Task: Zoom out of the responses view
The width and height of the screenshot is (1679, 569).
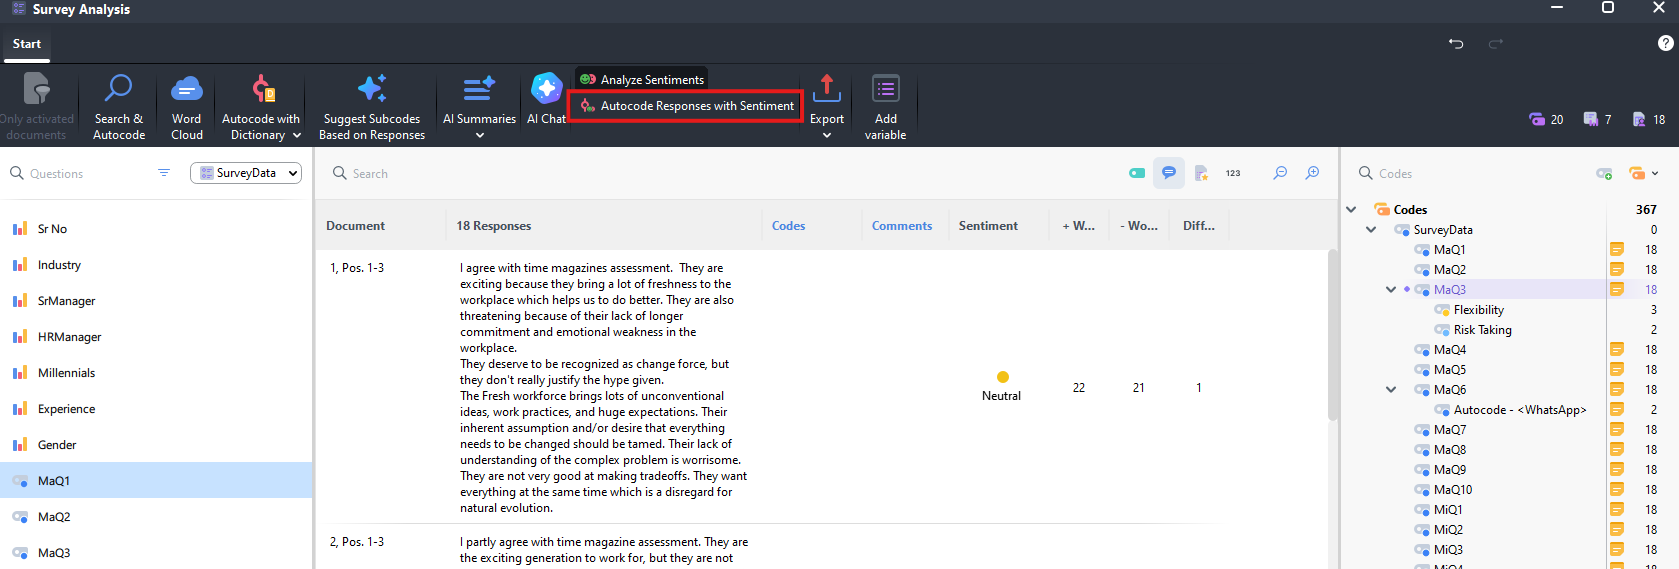Action: pyautogui.click(x=1280, y=173)
